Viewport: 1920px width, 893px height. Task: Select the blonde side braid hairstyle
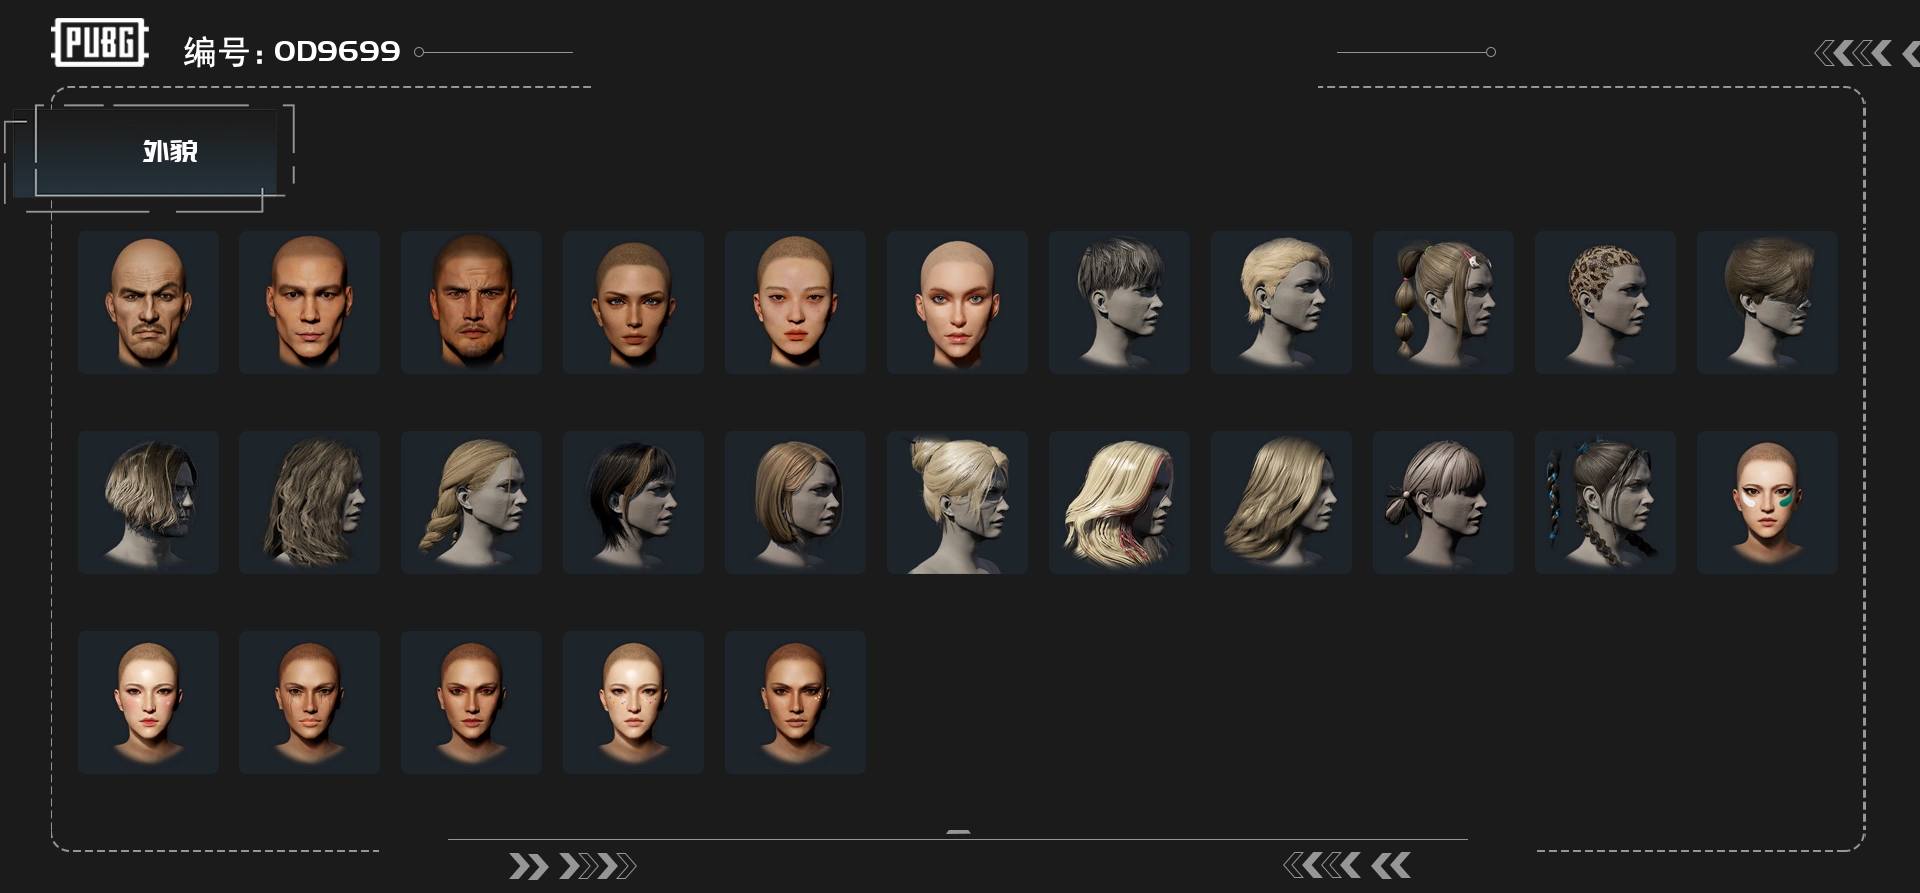(471, 502)
